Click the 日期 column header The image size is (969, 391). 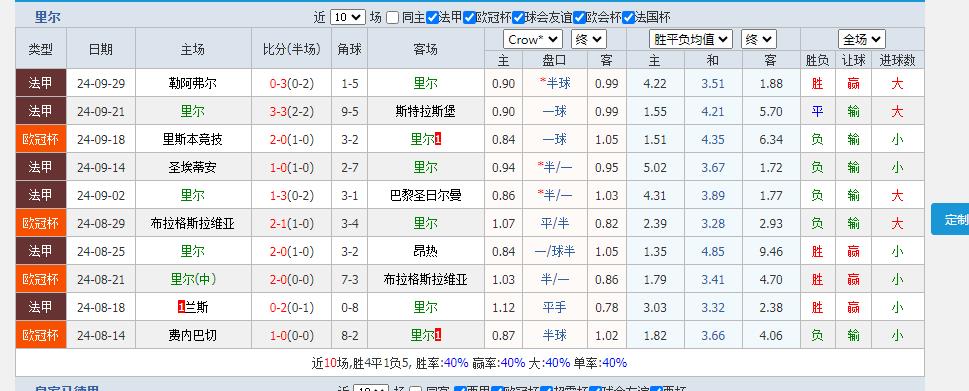tap(101, 49)
